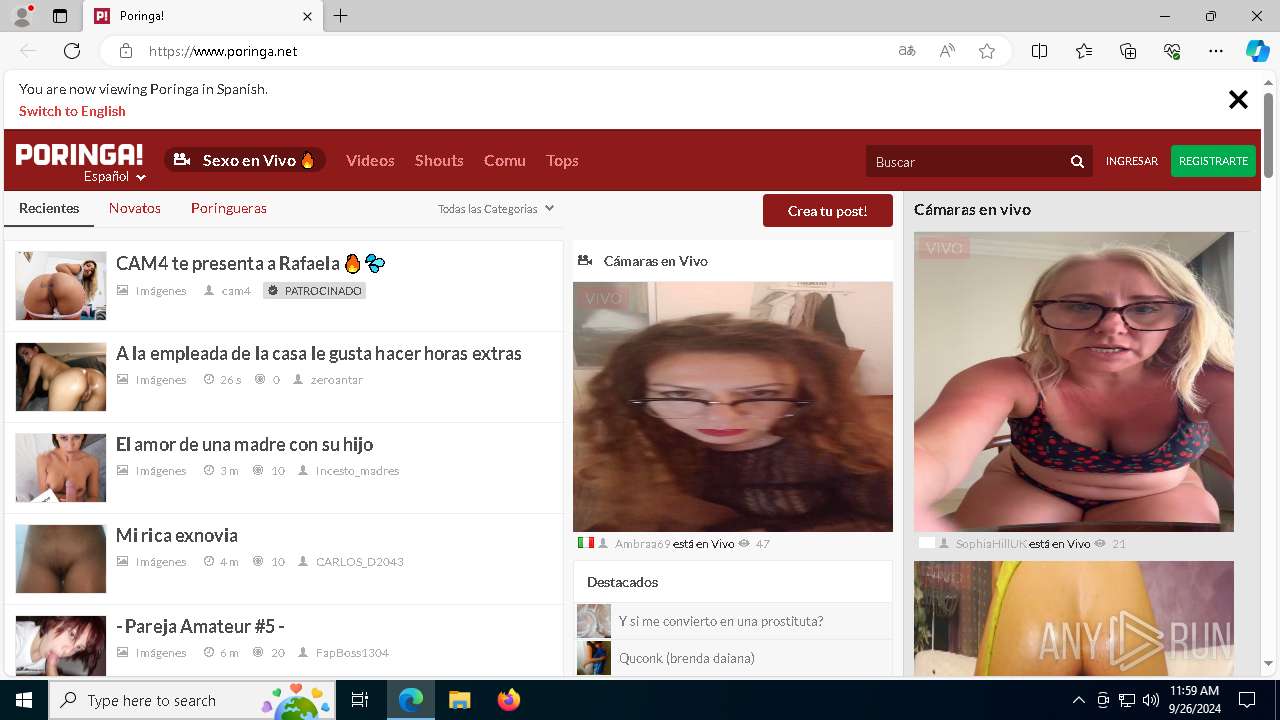
Task: Open Edge settings and more menu
Action: tap(1216, 51)
